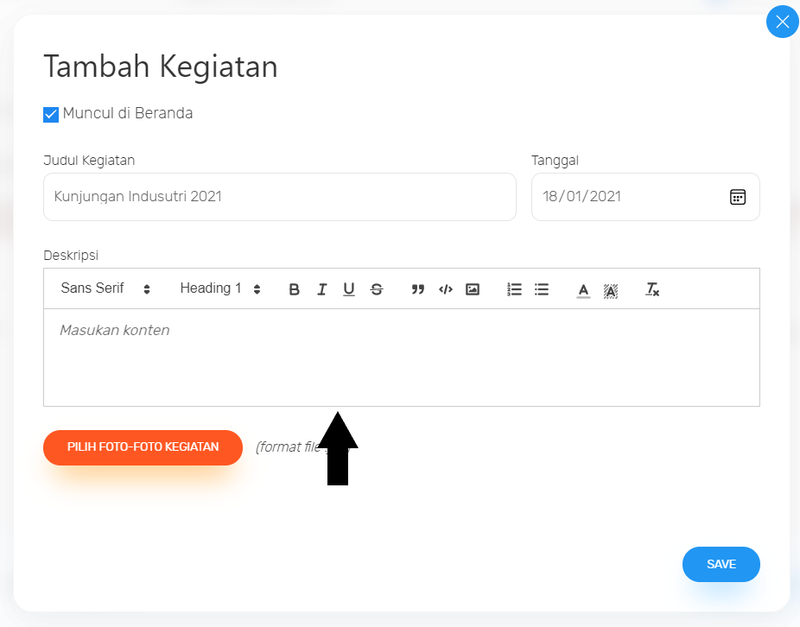Focus the Judul Kegiatan input field

click(280, 197)
